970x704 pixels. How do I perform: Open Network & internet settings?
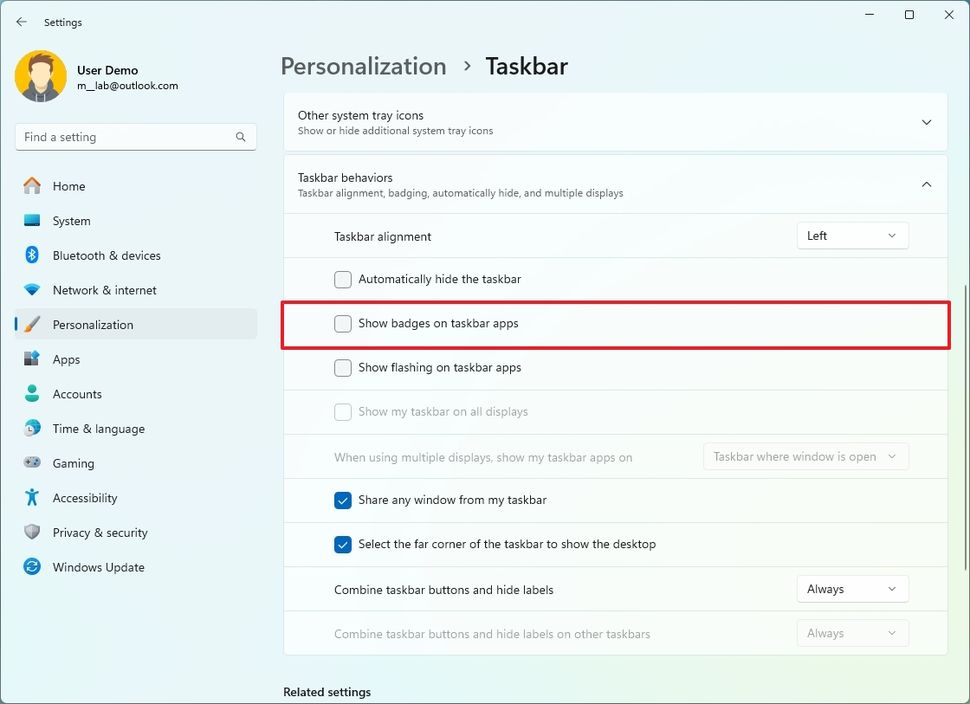coord(102,290)
